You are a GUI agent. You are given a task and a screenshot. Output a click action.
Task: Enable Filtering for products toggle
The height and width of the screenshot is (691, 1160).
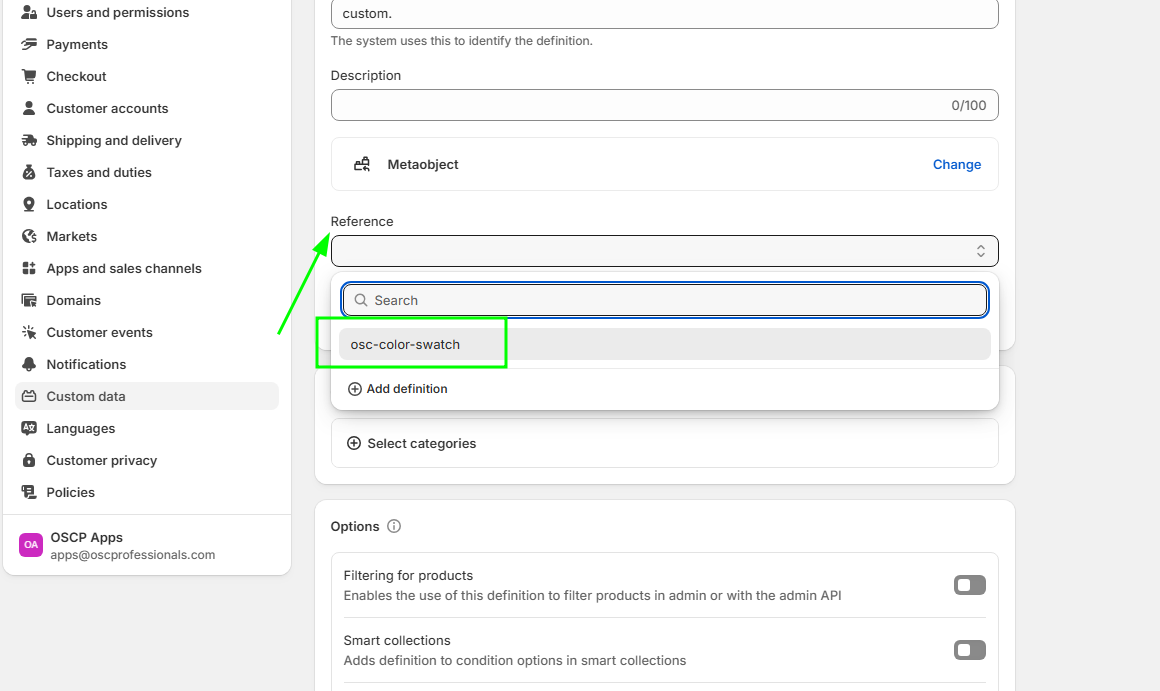coord(969,585)
